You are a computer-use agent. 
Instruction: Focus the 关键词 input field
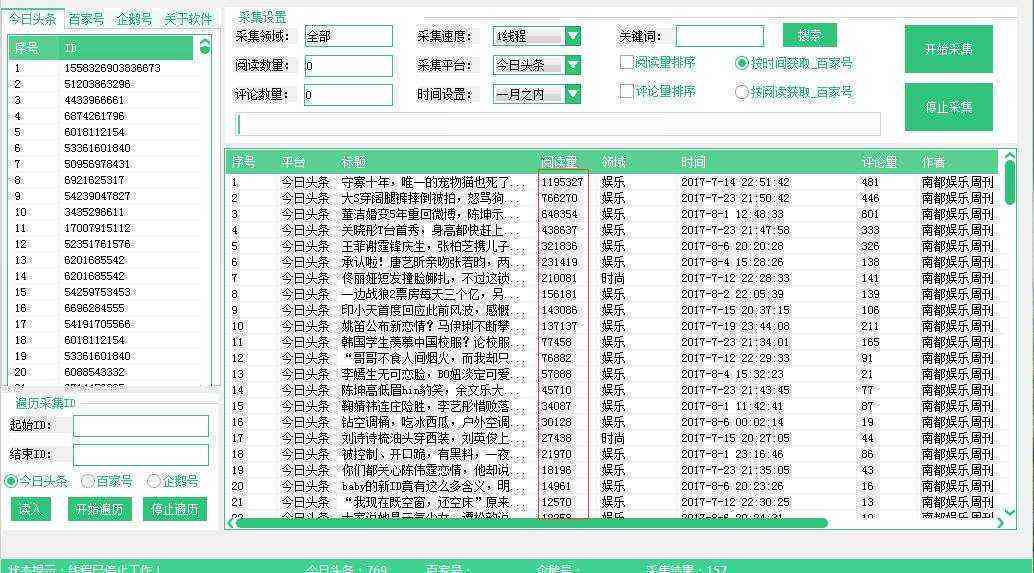click(719, 36)
